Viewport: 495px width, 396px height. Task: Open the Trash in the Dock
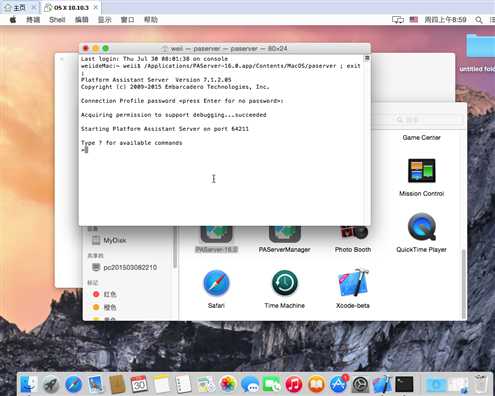pos(480,384)
